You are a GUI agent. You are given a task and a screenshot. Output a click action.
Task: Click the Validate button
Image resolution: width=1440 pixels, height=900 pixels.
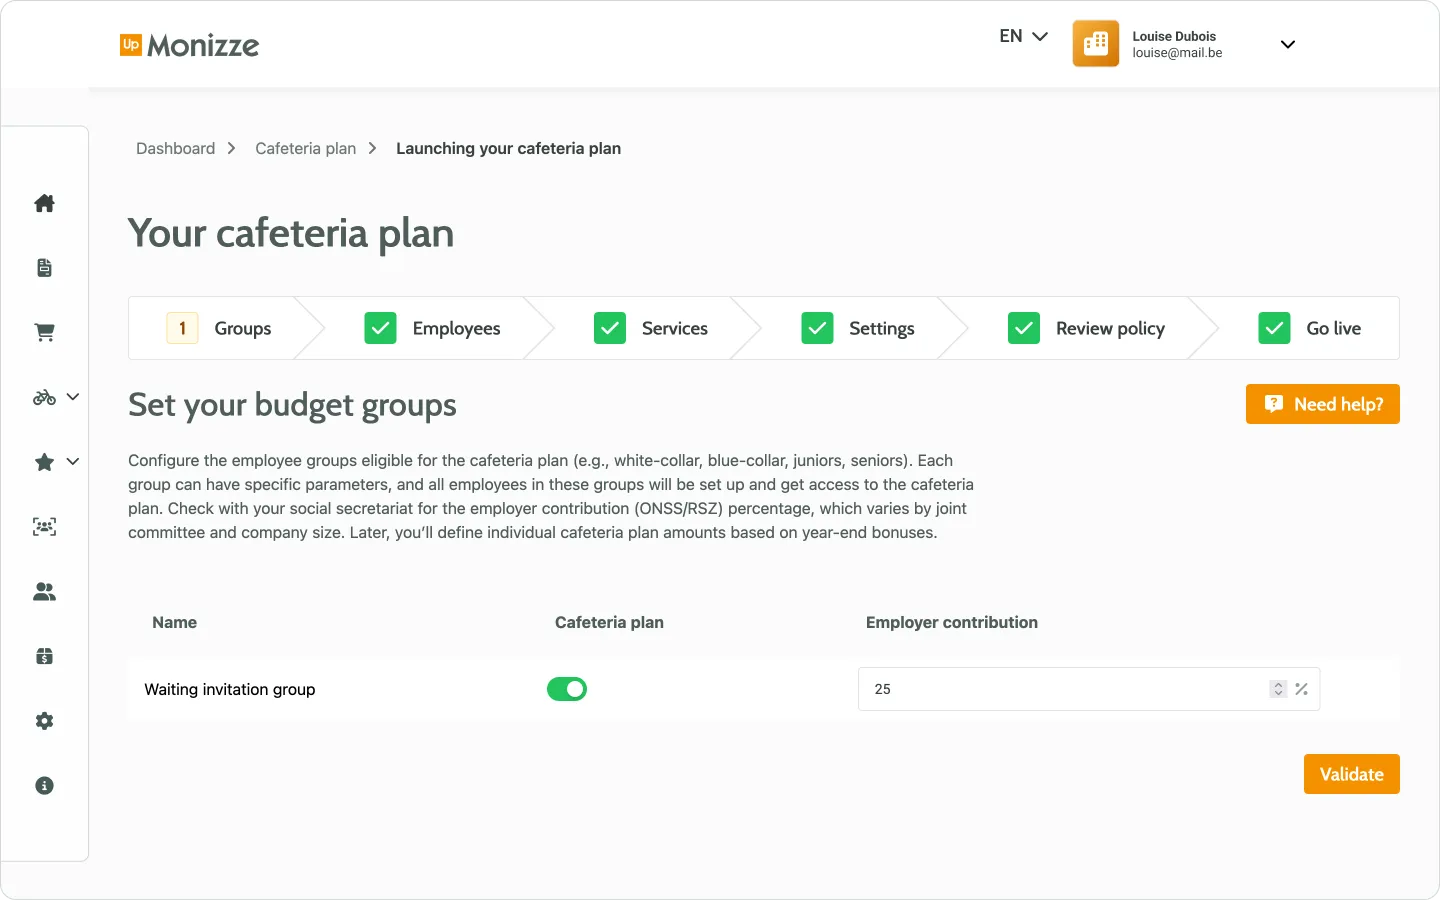pos(1351,774)
